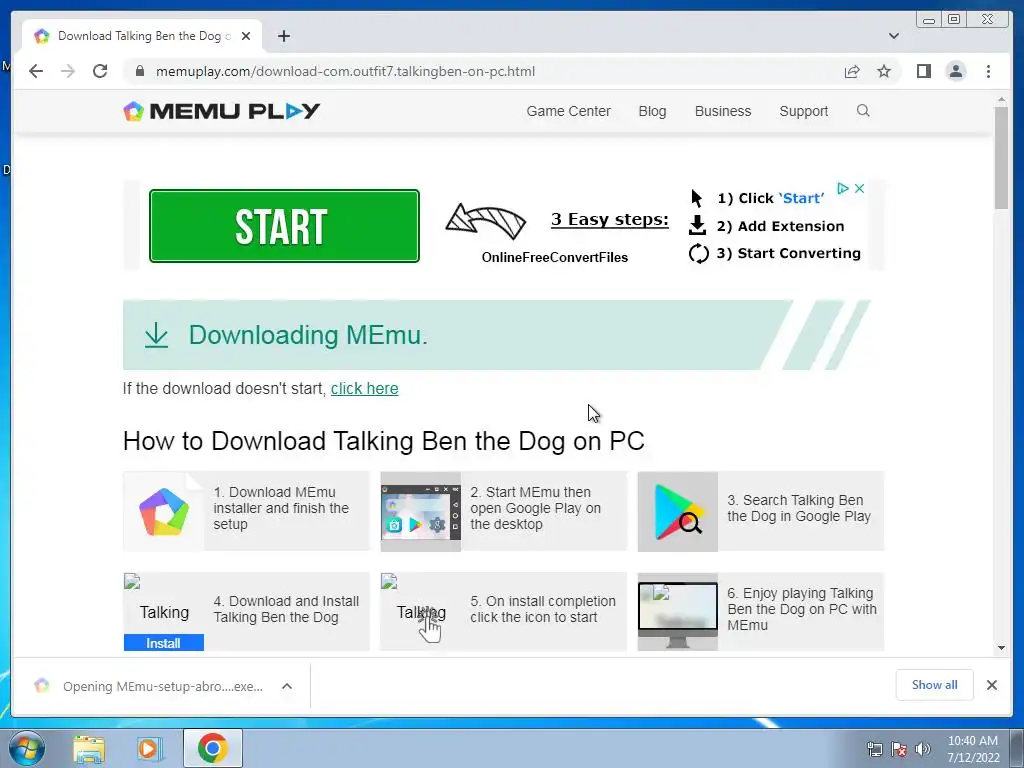Click the green START ad button
This screenshot has width=1024, height=768.
pyautogui.click(x=284, y=226)
